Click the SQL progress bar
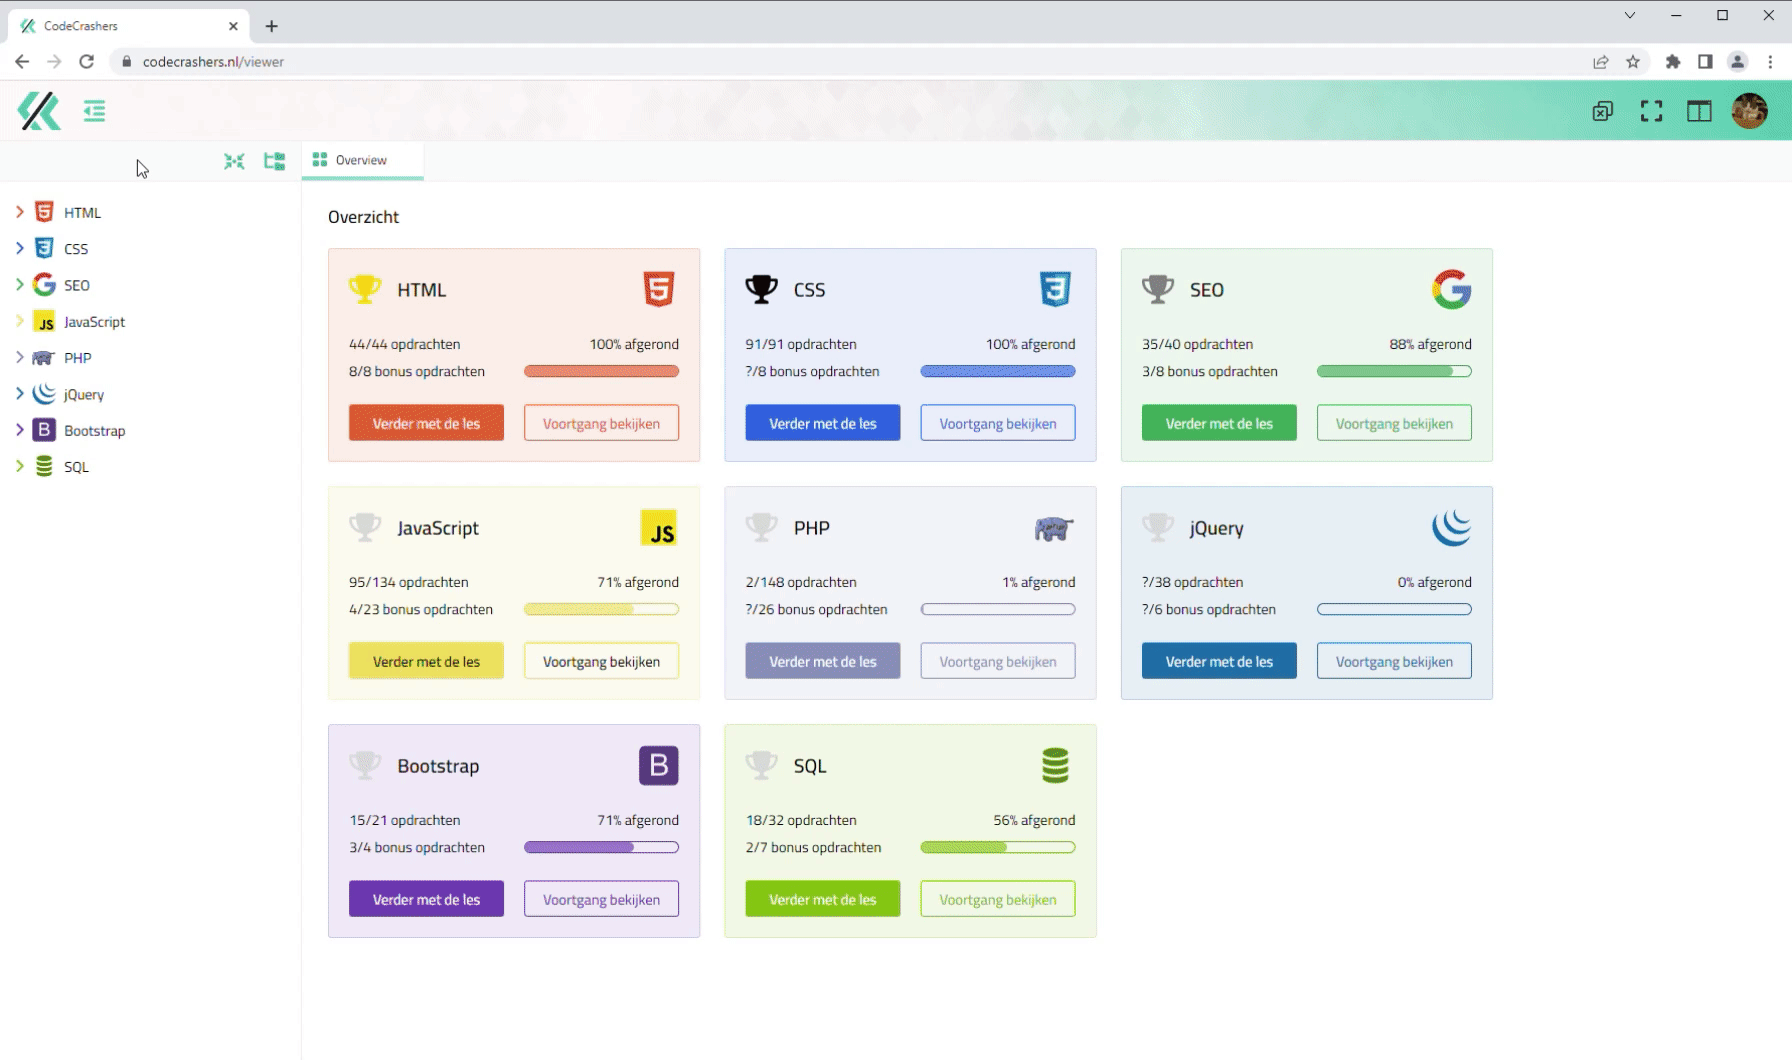Image resolution: width=1792 pixels, height=1060 pixels. pyautogui.click(x=997, y=847)
